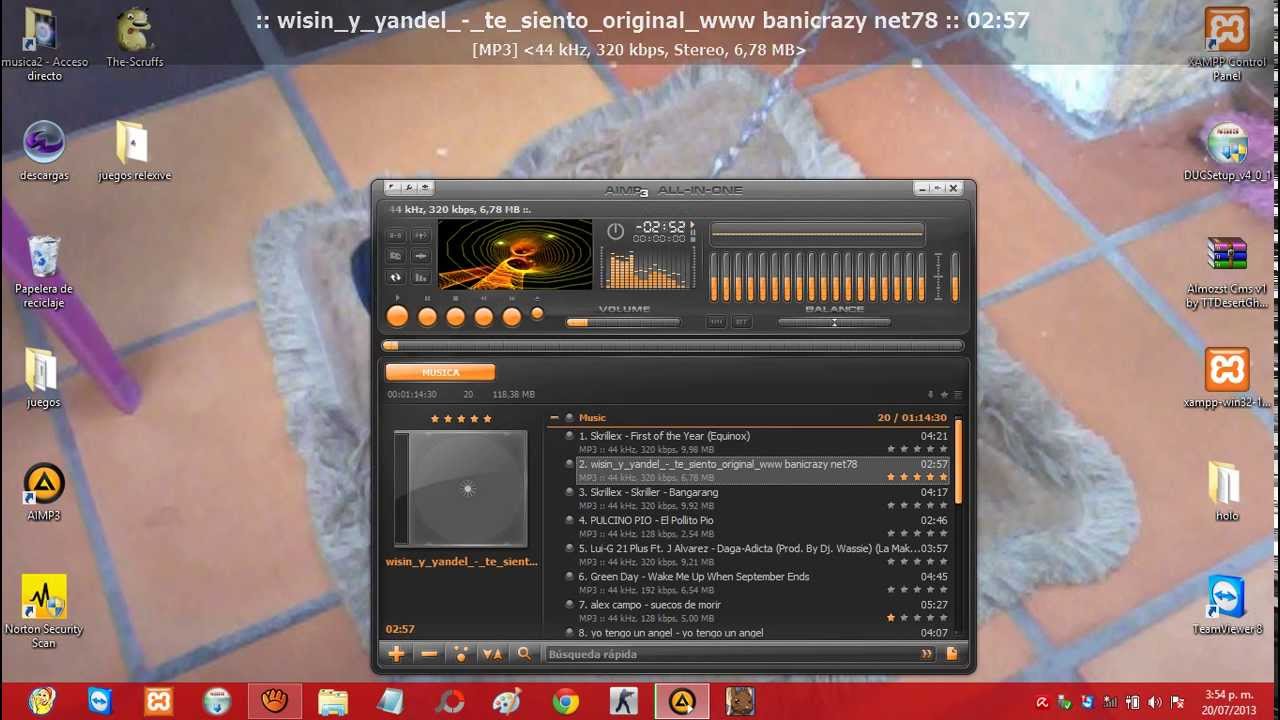Add files with the plus button
This screenshot has width=1280, height=720.
click(x=397, y=654)
